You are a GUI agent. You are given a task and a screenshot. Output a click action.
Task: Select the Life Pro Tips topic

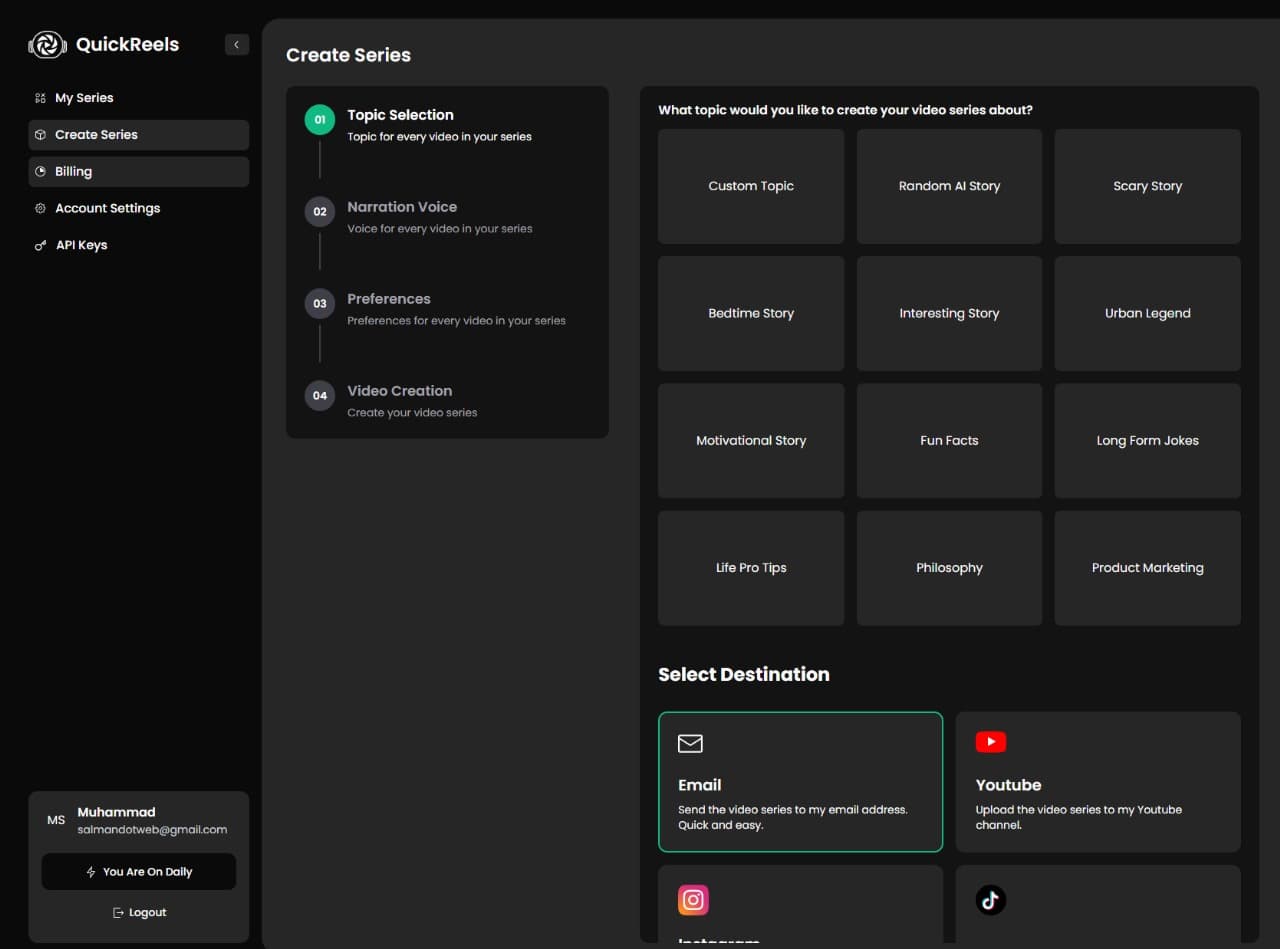751,568
